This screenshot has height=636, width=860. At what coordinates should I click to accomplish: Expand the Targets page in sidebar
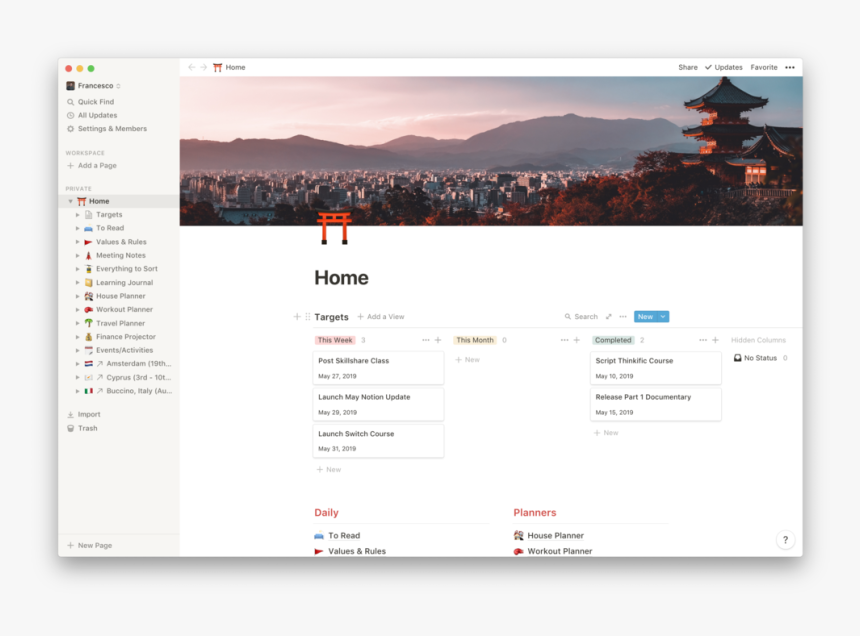77,215
